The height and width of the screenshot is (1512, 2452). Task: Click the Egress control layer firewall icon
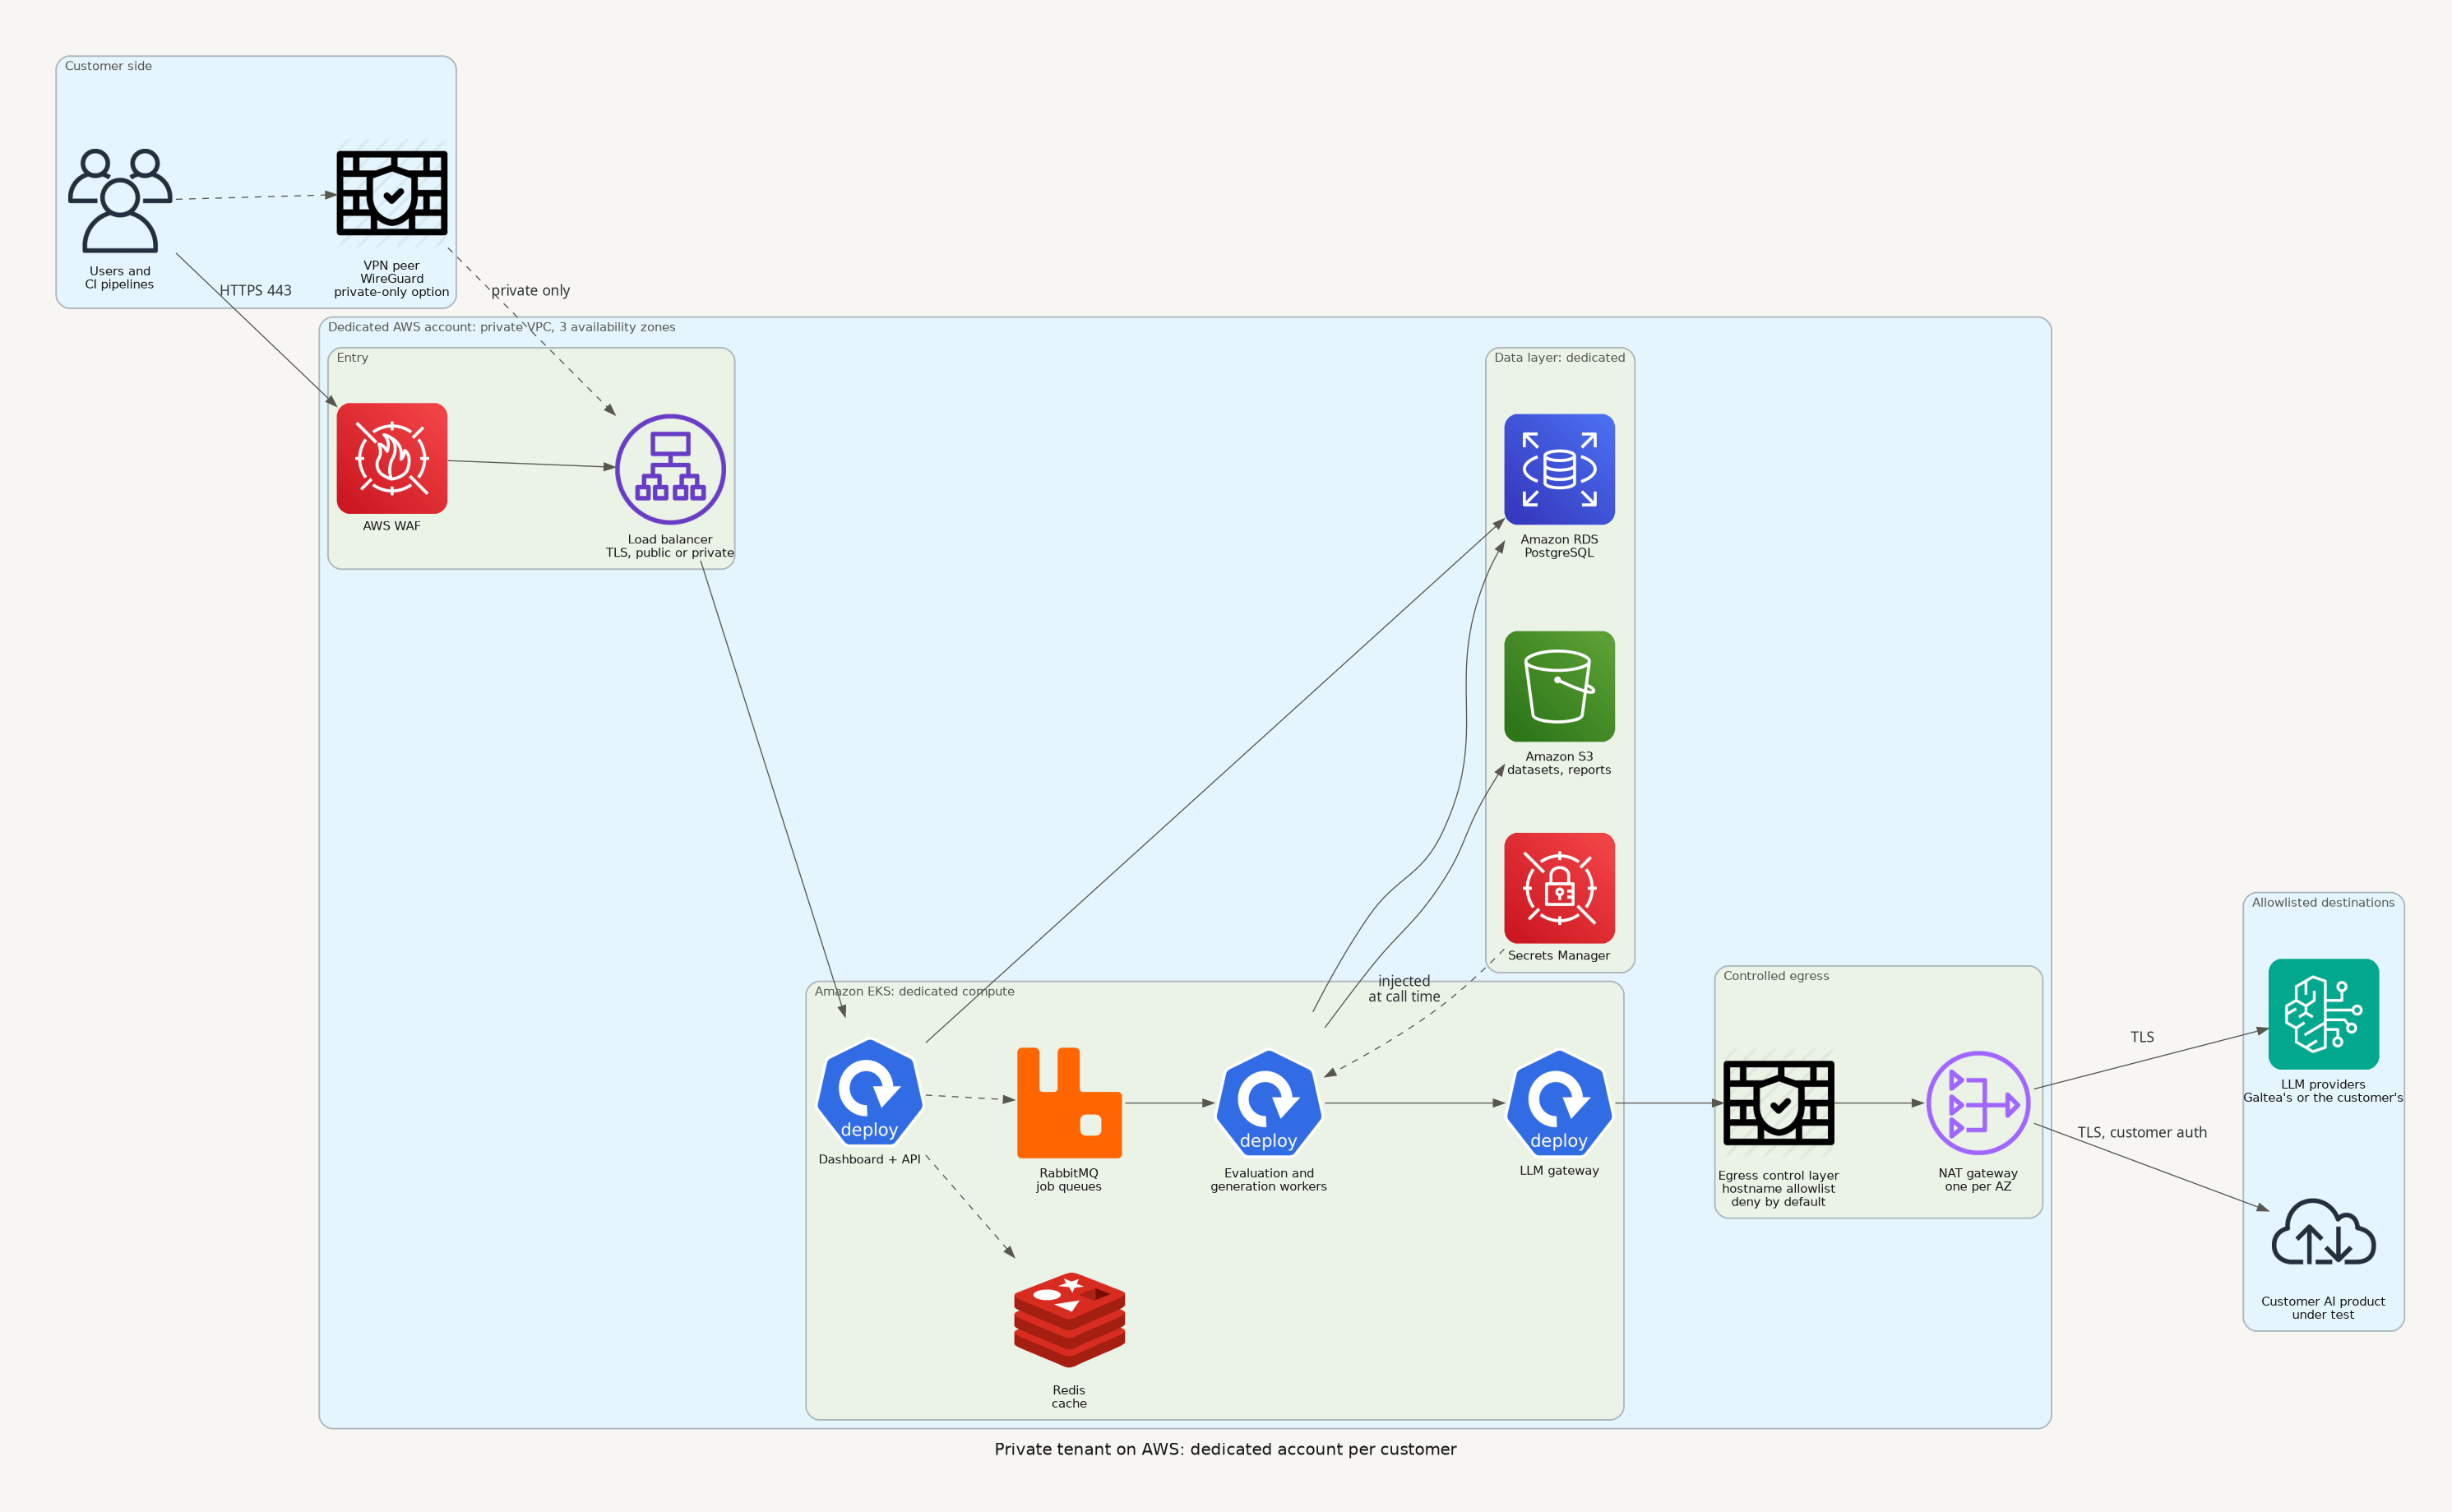pyautogui.click(x=1778, y=1103)
